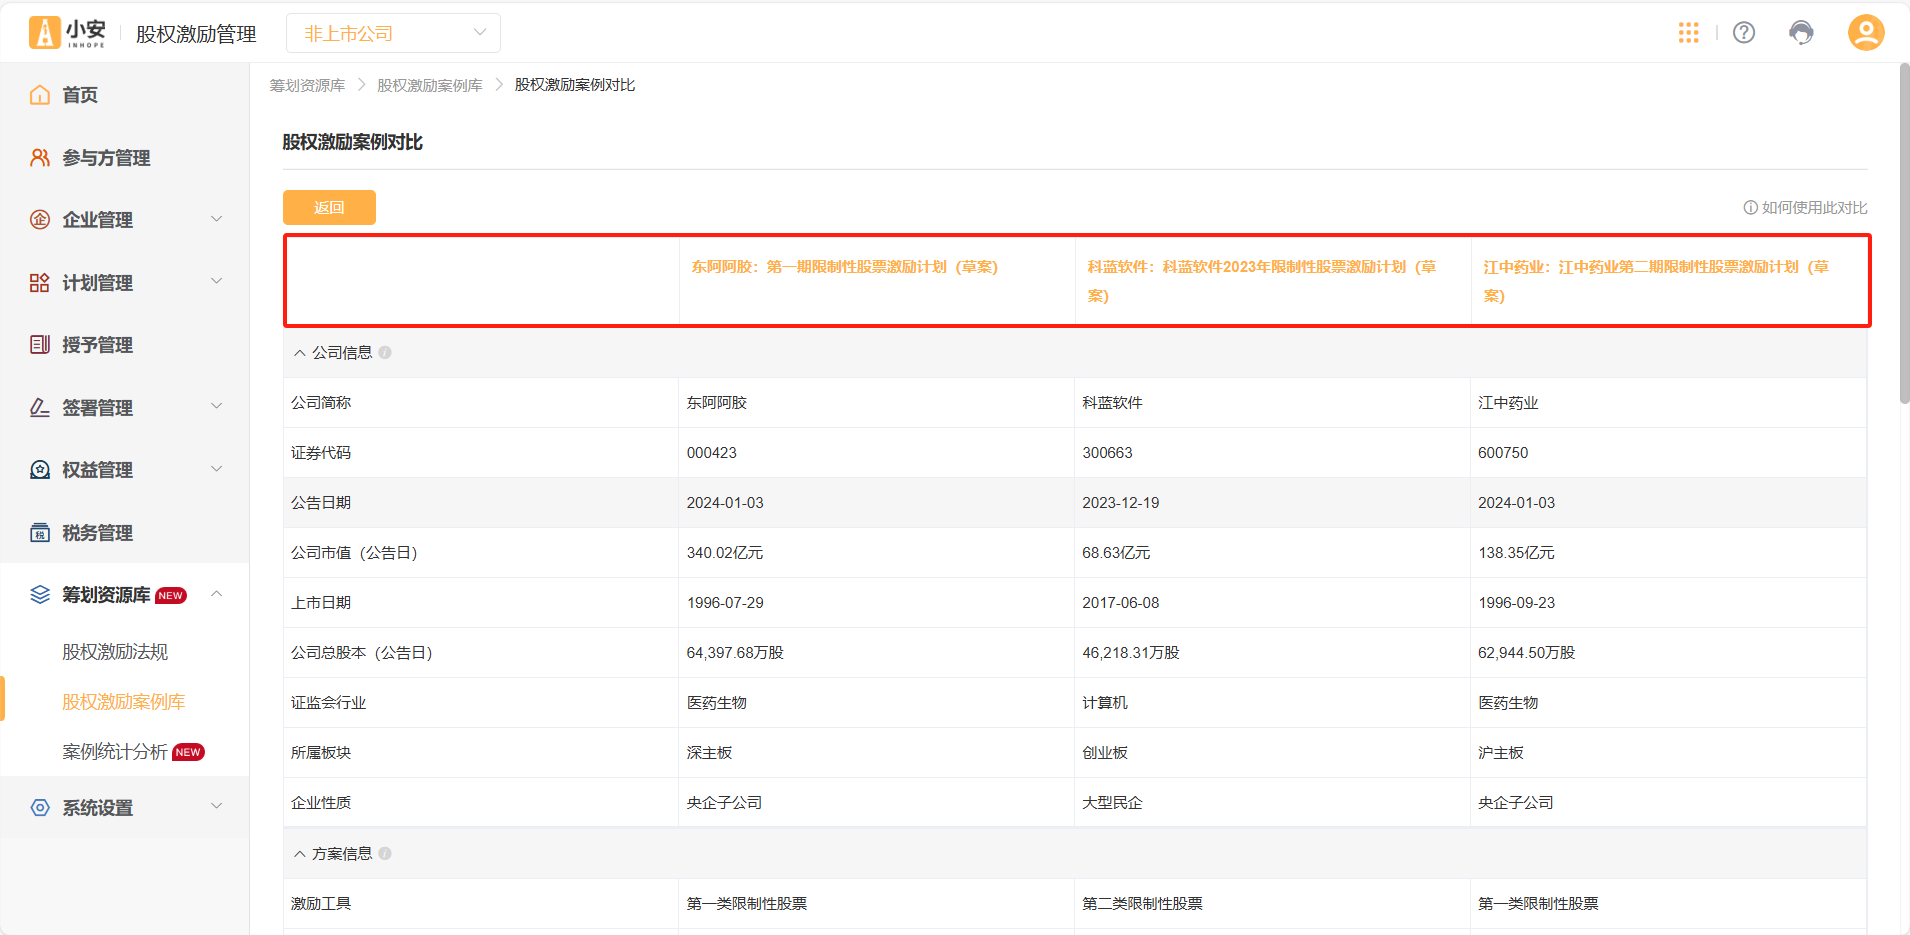Click the 首页 home icon

pyautogui.click(x=40, y=95)
